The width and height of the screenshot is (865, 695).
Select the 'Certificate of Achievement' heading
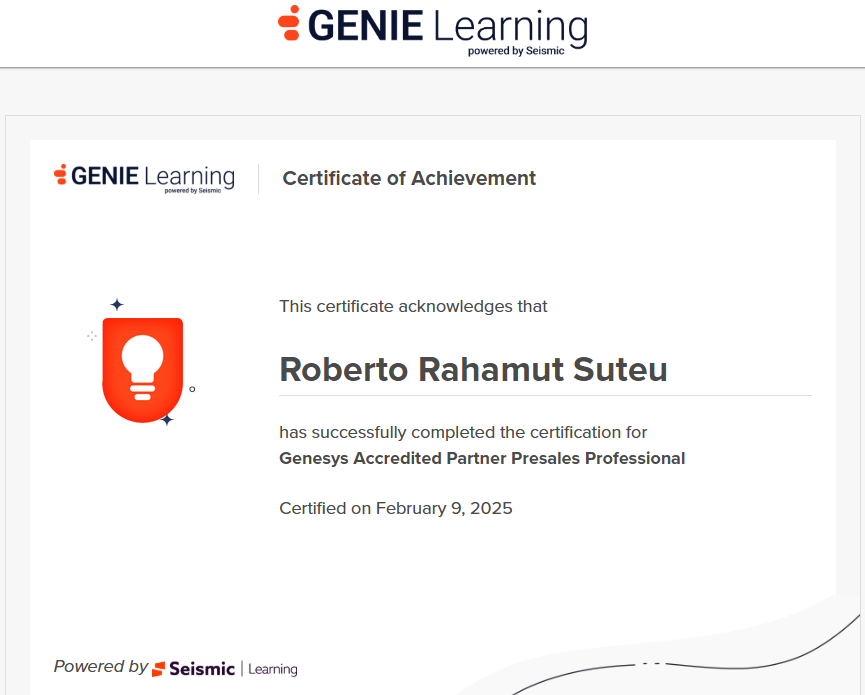(x=409, y=178)
